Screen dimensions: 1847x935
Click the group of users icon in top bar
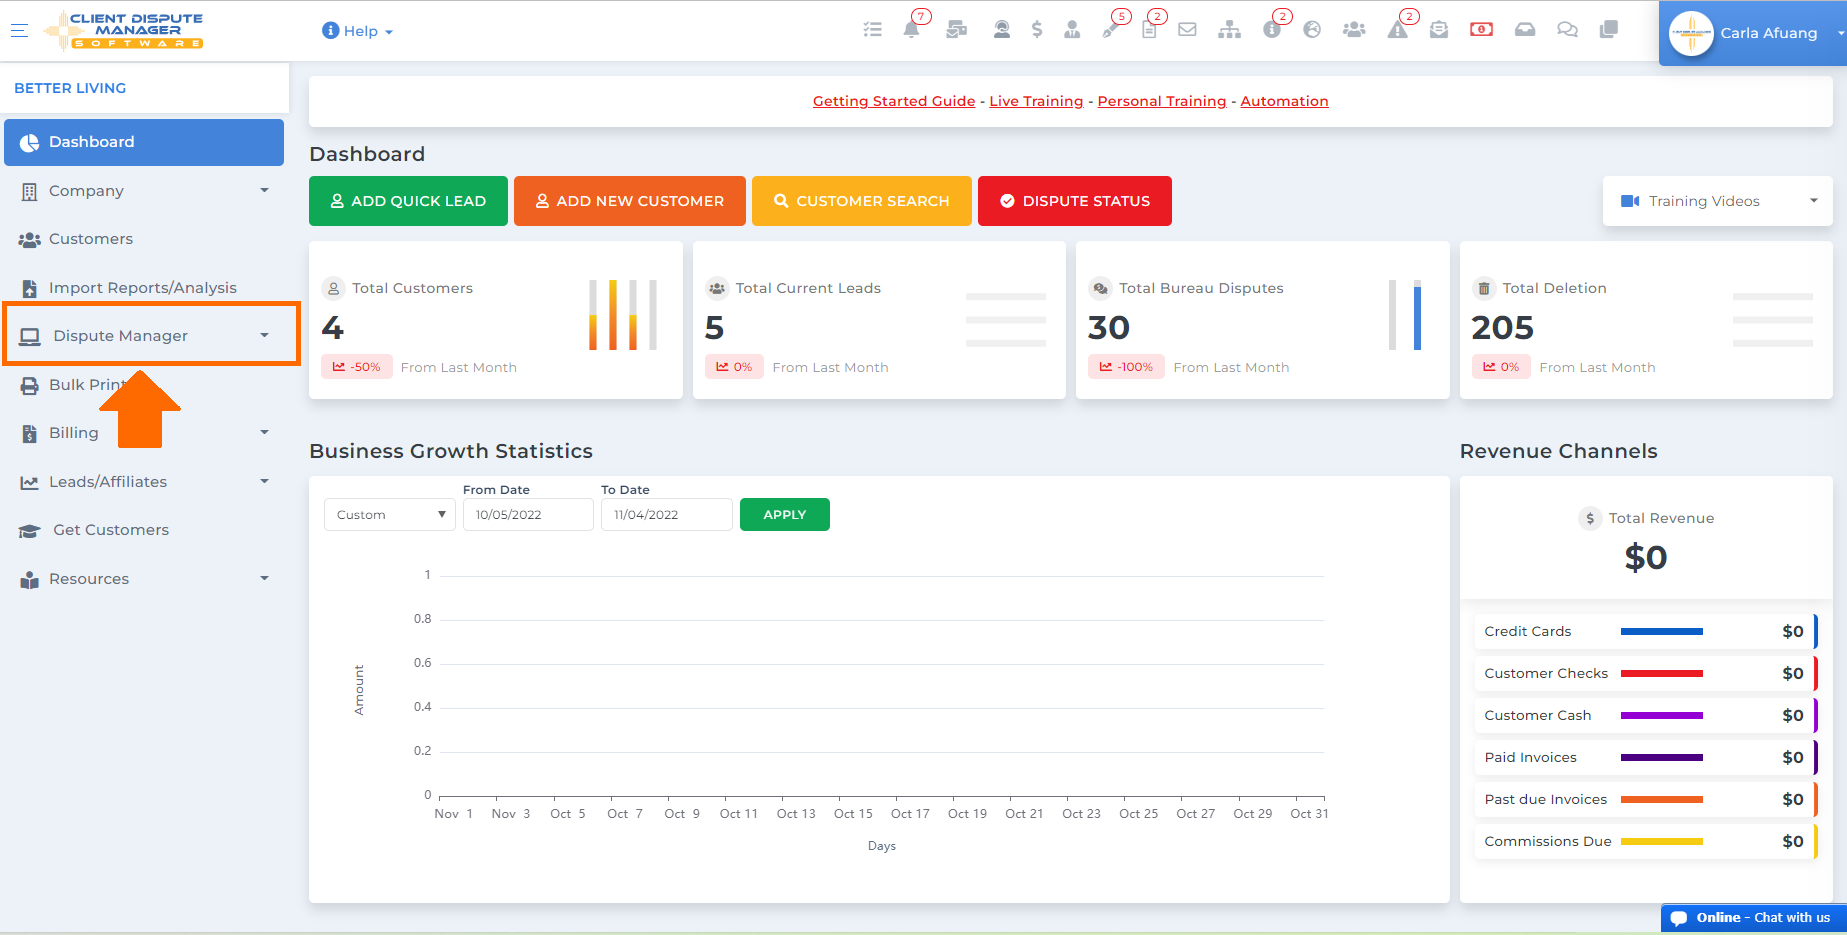tap(1354, 30)
